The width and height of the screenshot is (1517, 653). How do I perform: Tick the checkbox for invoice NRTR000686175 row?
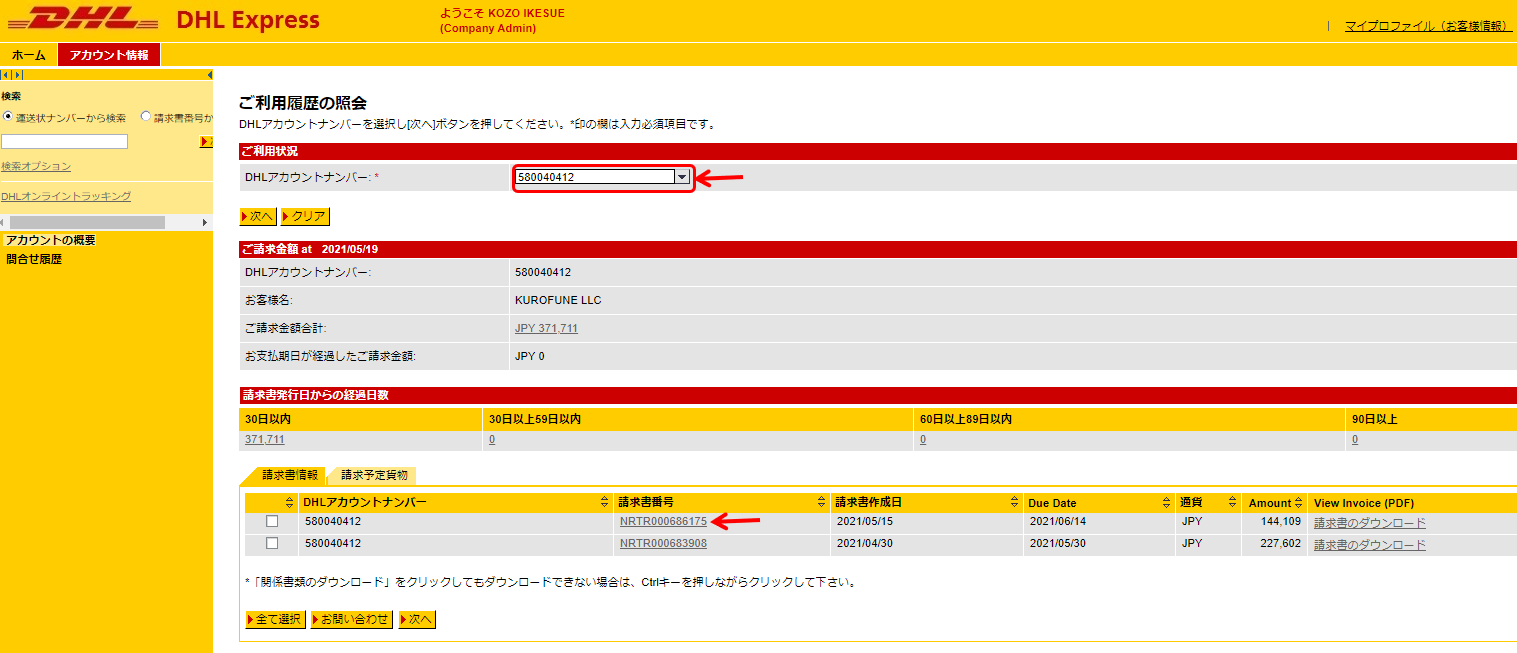[272, 521]
